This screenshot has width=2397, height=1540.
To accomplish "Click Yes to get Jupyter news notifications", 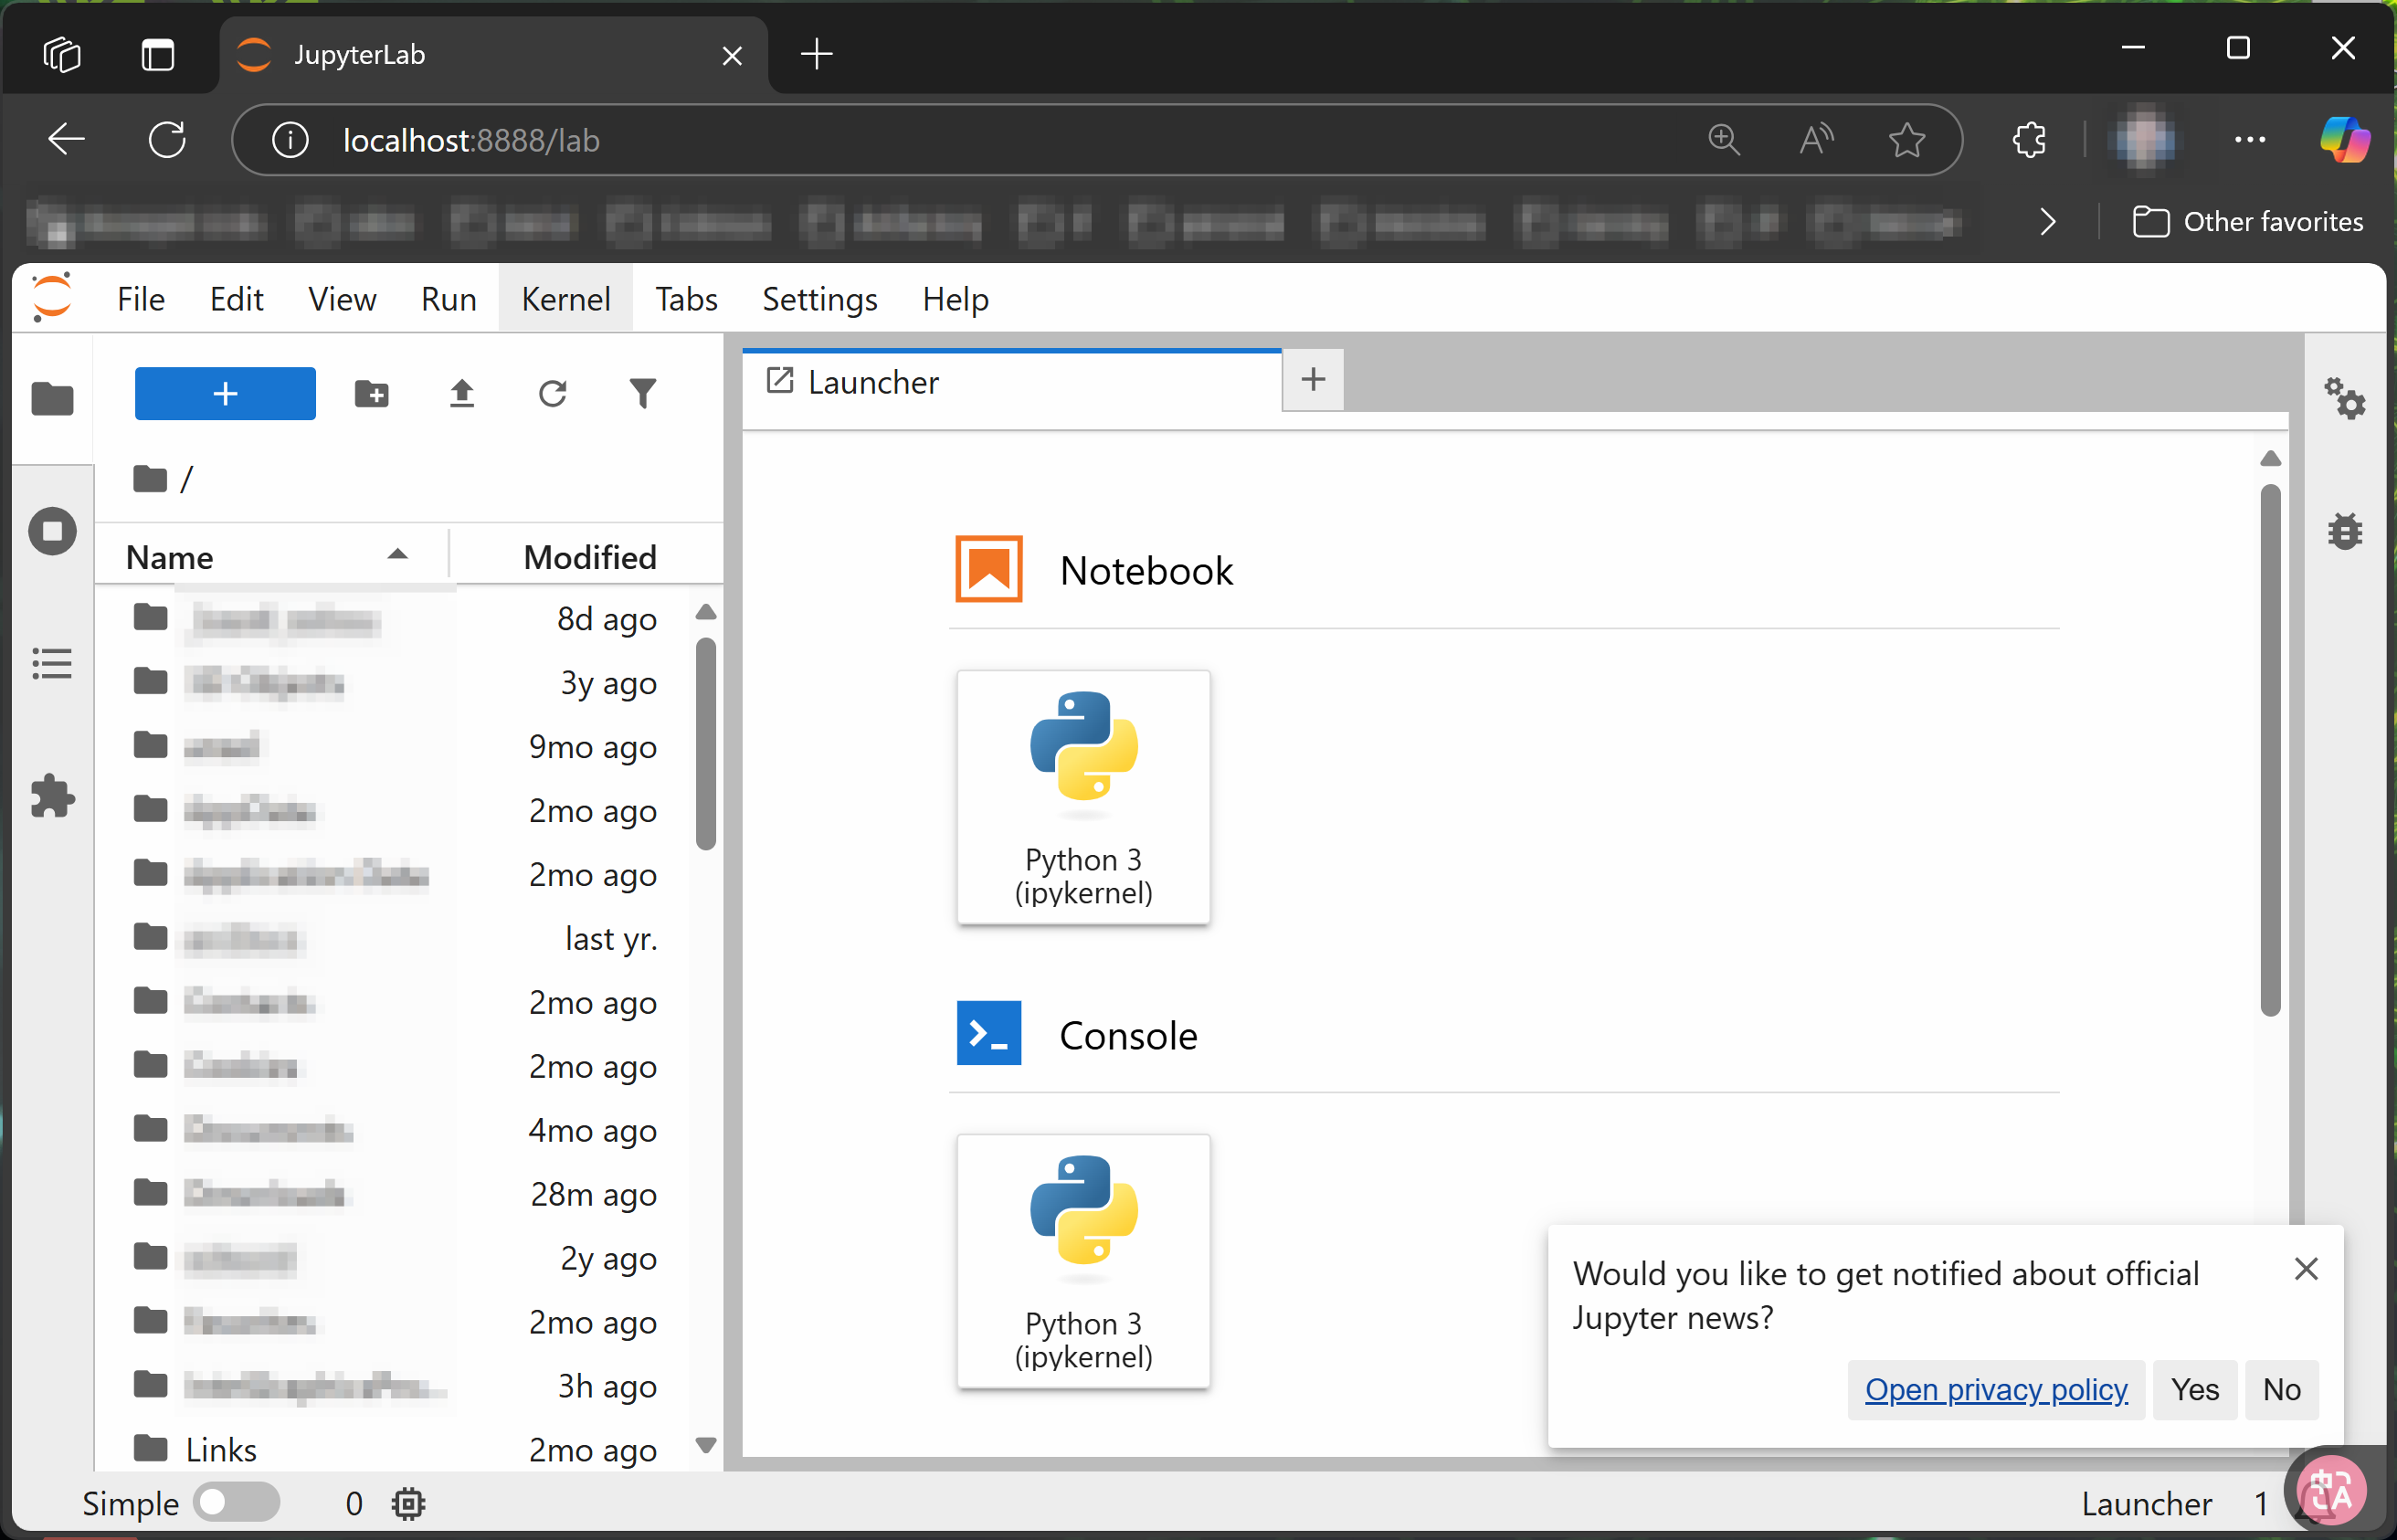I will (2193, 1389).
